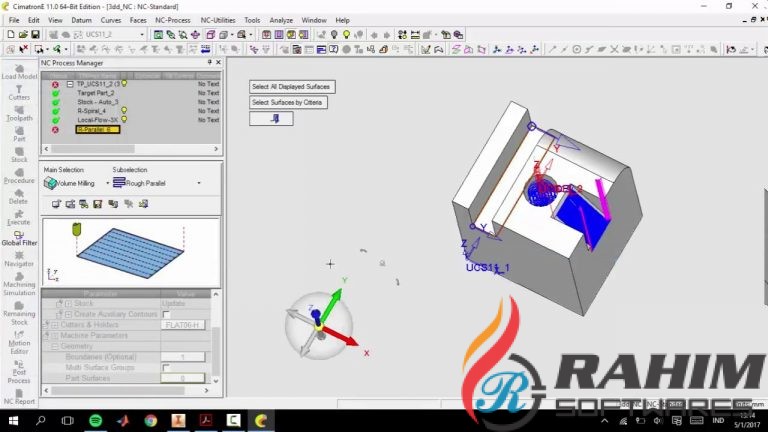Click the process list horizontal scrollbar
768x432 pixels.
point(131,148)
